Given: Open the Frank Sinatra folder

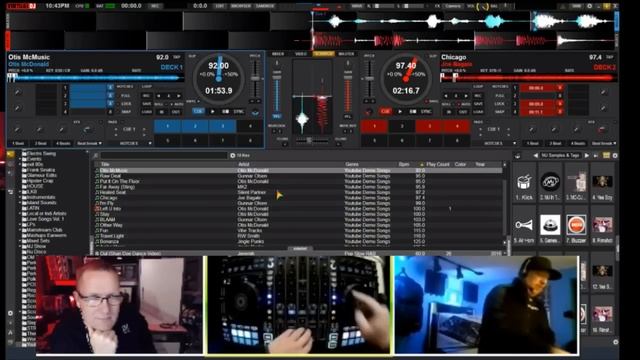Looking at the screenshot, I should 40,170.
